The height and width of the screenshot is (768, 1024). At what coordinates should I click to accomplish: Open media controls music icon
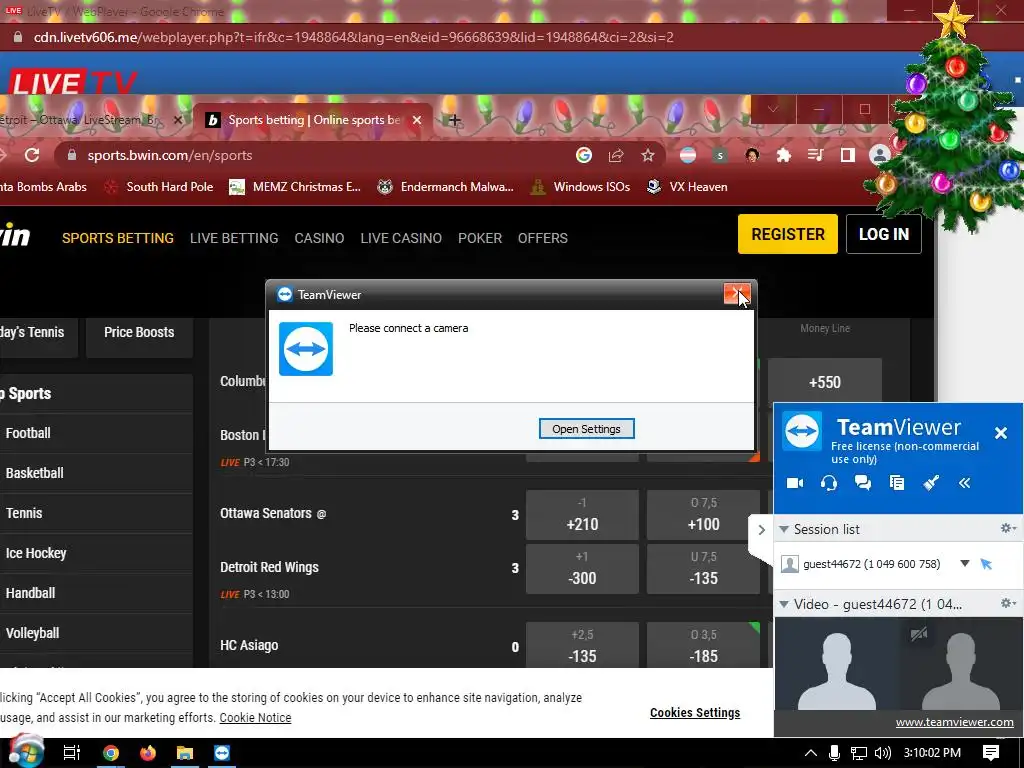tap(816, 155)
